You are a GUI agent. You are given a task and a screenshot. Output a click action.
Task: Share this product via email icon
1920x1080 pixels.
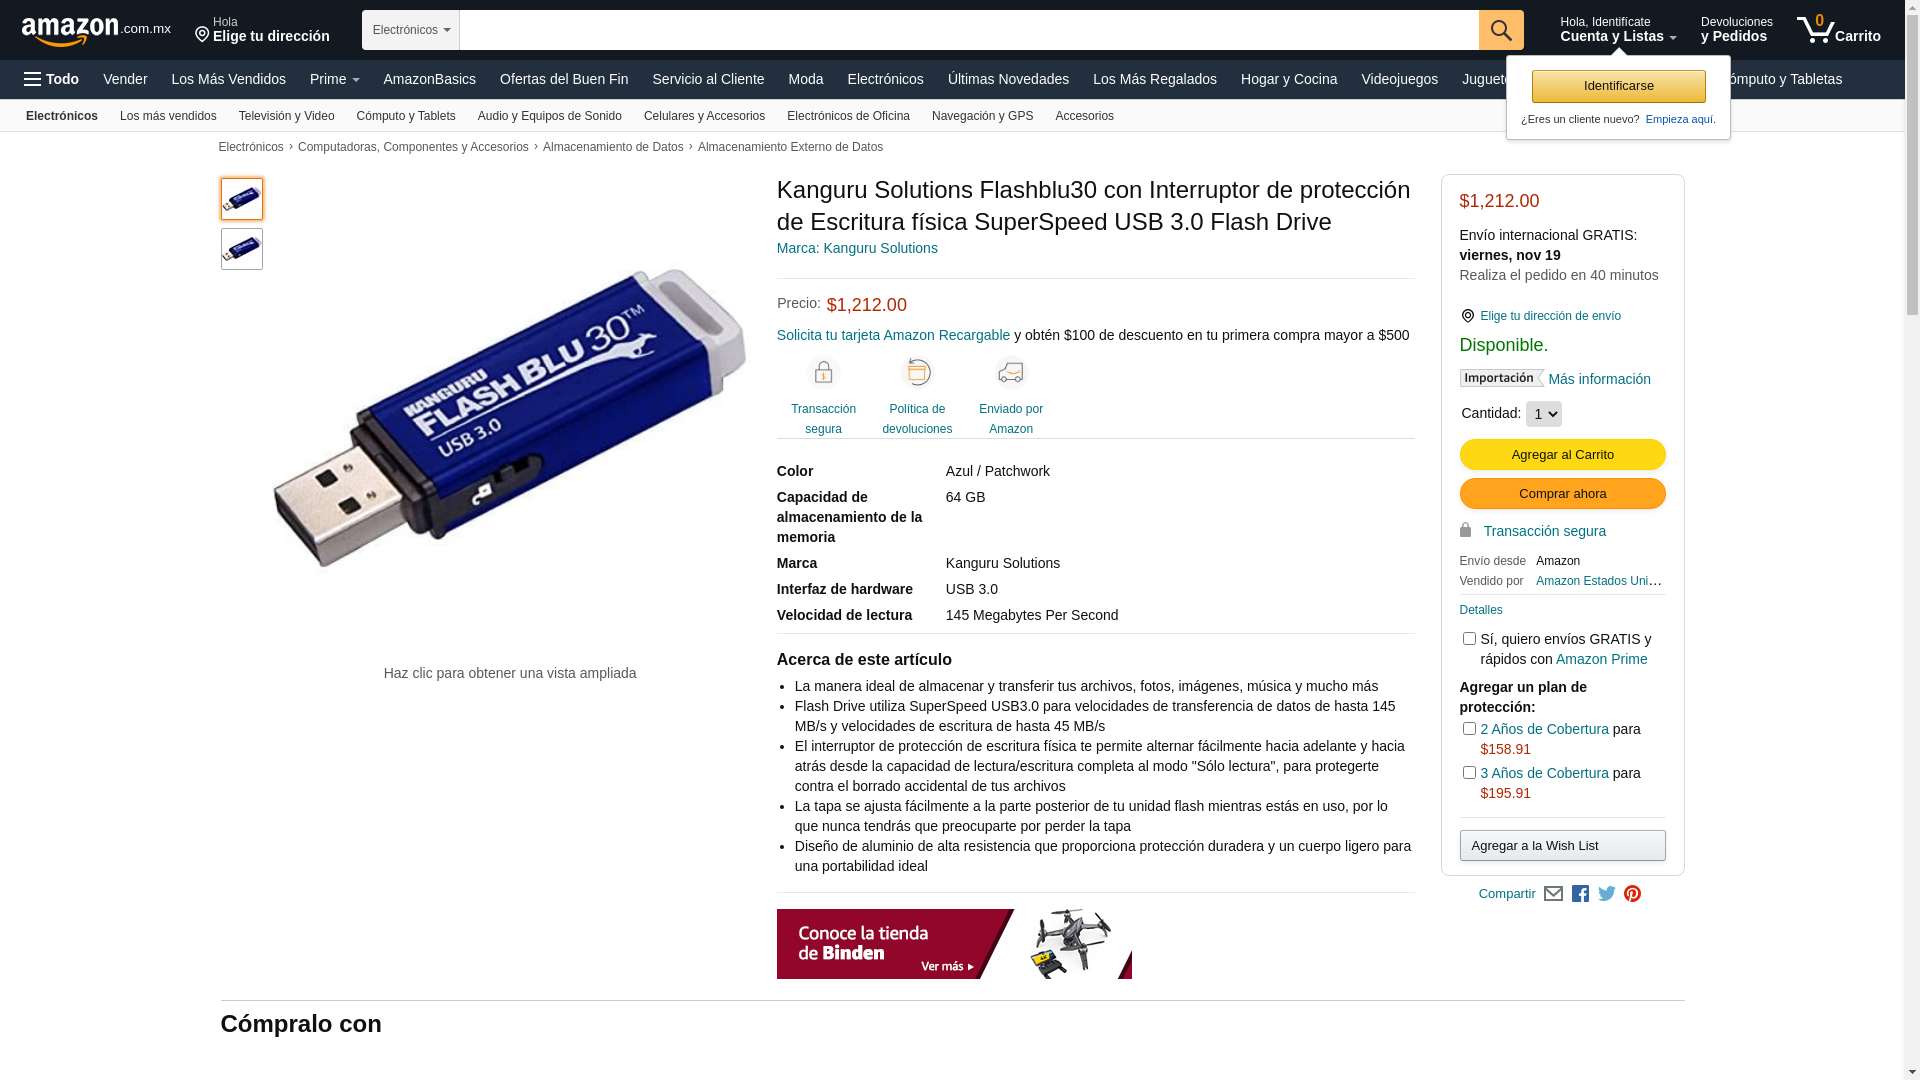1553,894
